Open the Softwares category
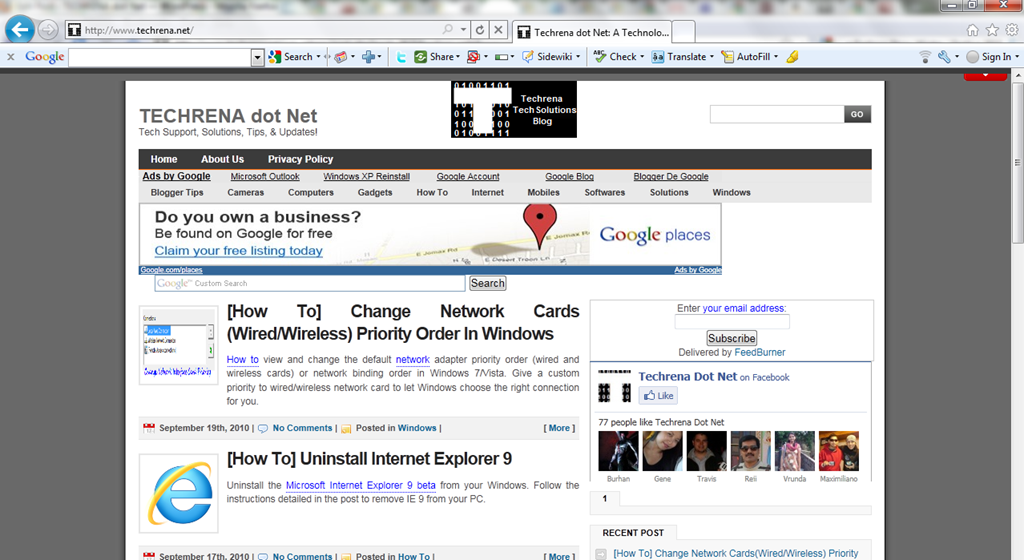This screenshot has width=1024, height=560. tap(605, 193)
